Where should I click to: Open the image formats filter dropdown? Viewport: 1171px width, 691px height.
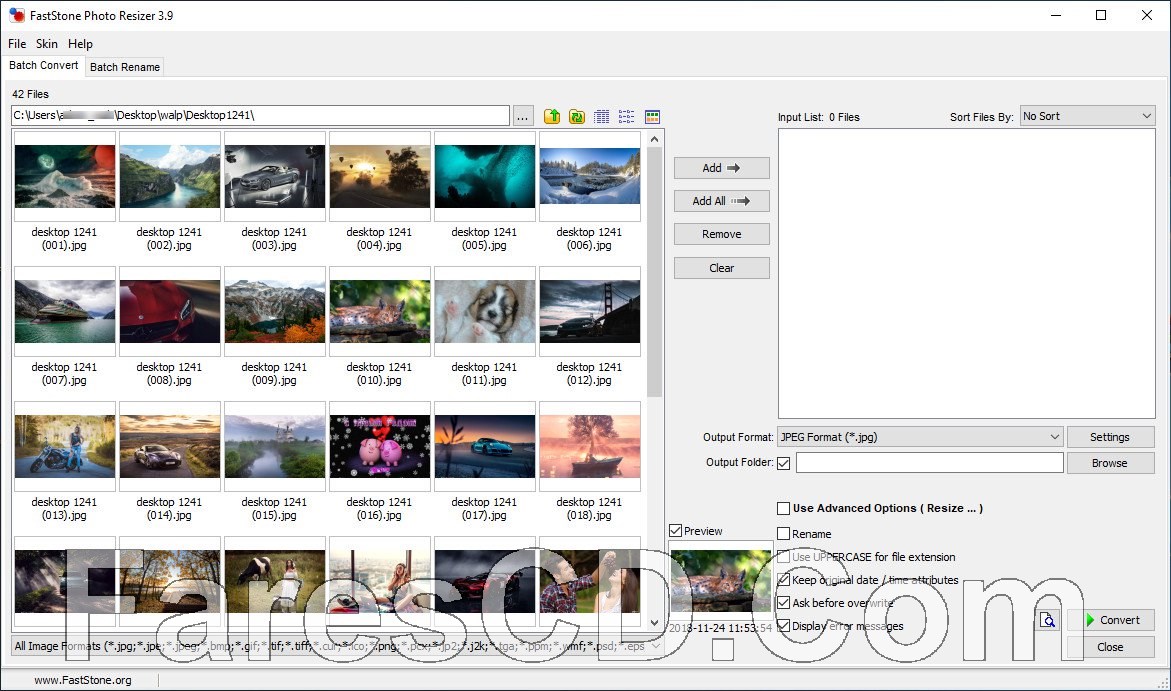(338, 646)
